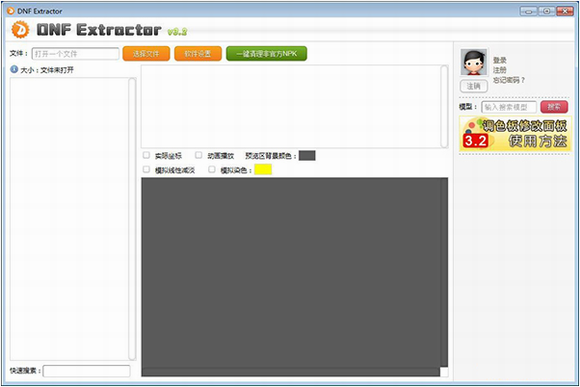Click the 注销 logout button
Viewport: 580px width, 387px height.
tap(474, 86)
